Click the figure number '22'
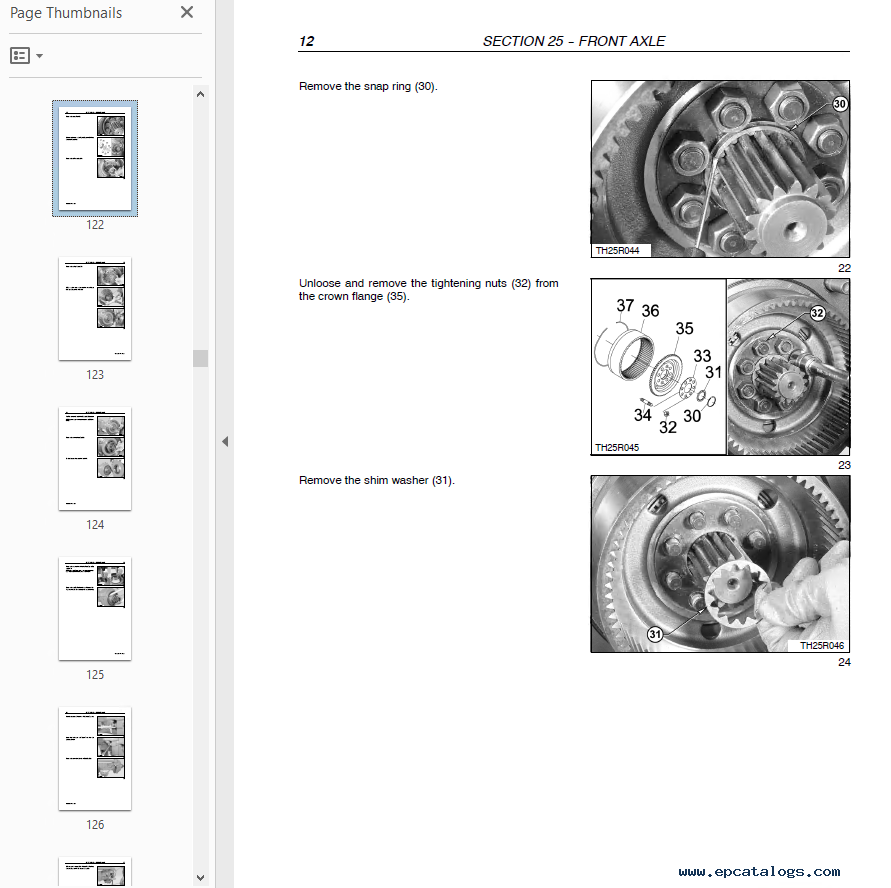Viewport: 891px width, 888px height. coord(844,268)
